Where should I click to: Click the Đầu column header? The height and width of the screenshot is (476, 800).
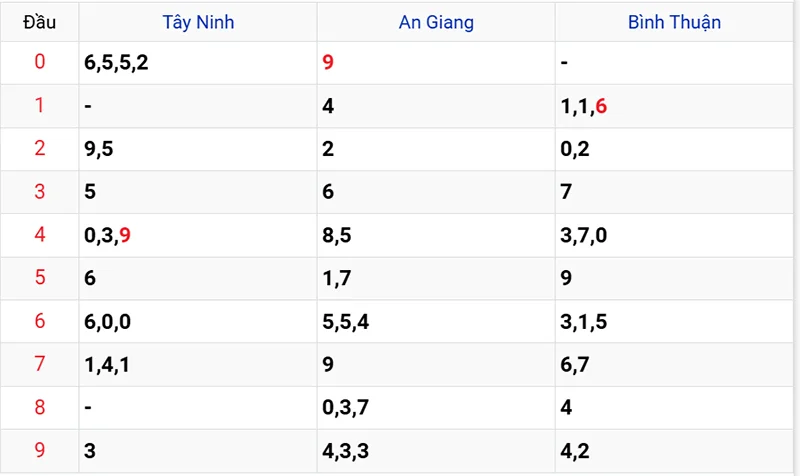[40, 22]
